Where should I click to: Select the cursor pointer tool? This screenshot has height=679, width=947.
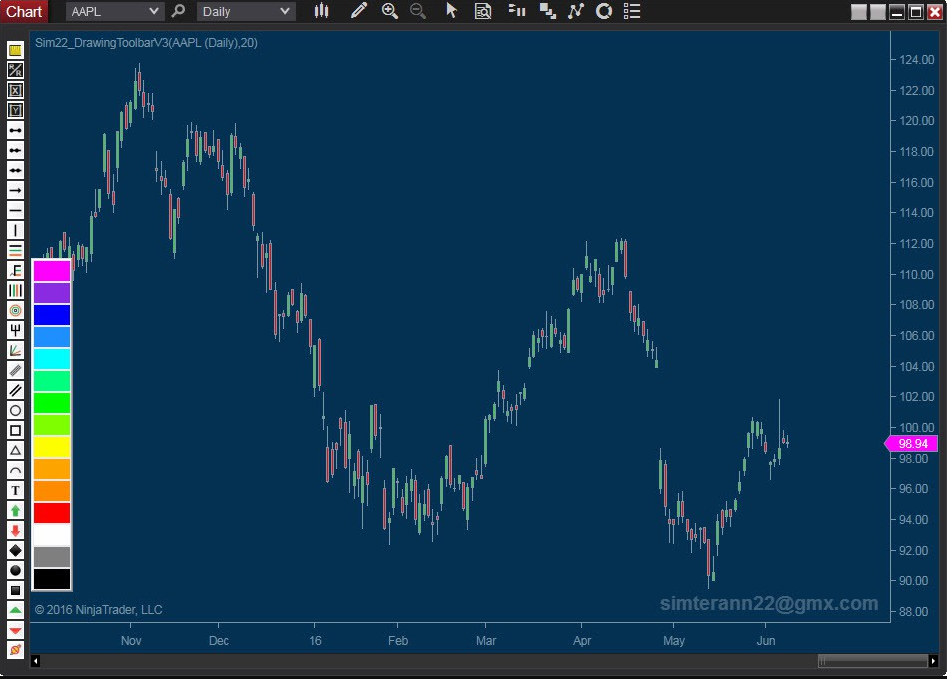click(x=451, y=11)
